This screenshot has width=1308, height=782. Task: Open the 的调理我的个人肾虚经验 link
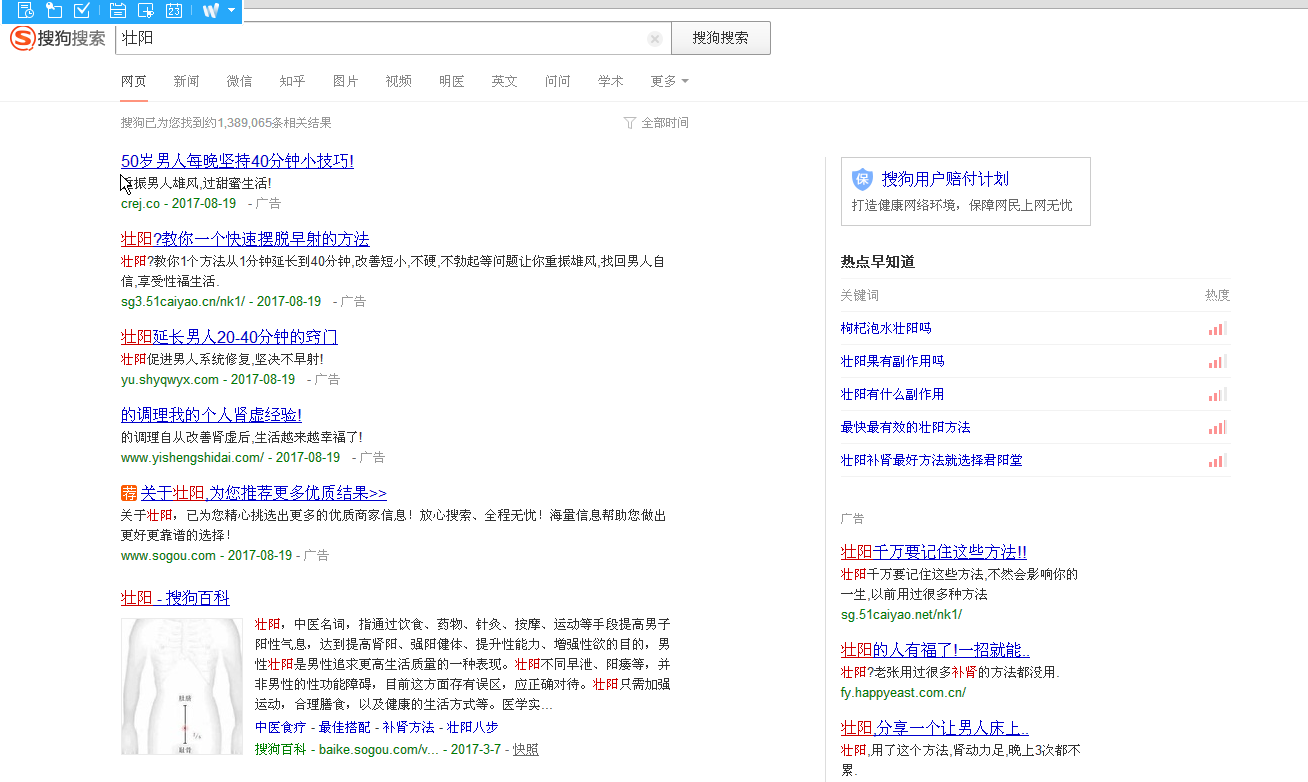[x=211, y=415]
